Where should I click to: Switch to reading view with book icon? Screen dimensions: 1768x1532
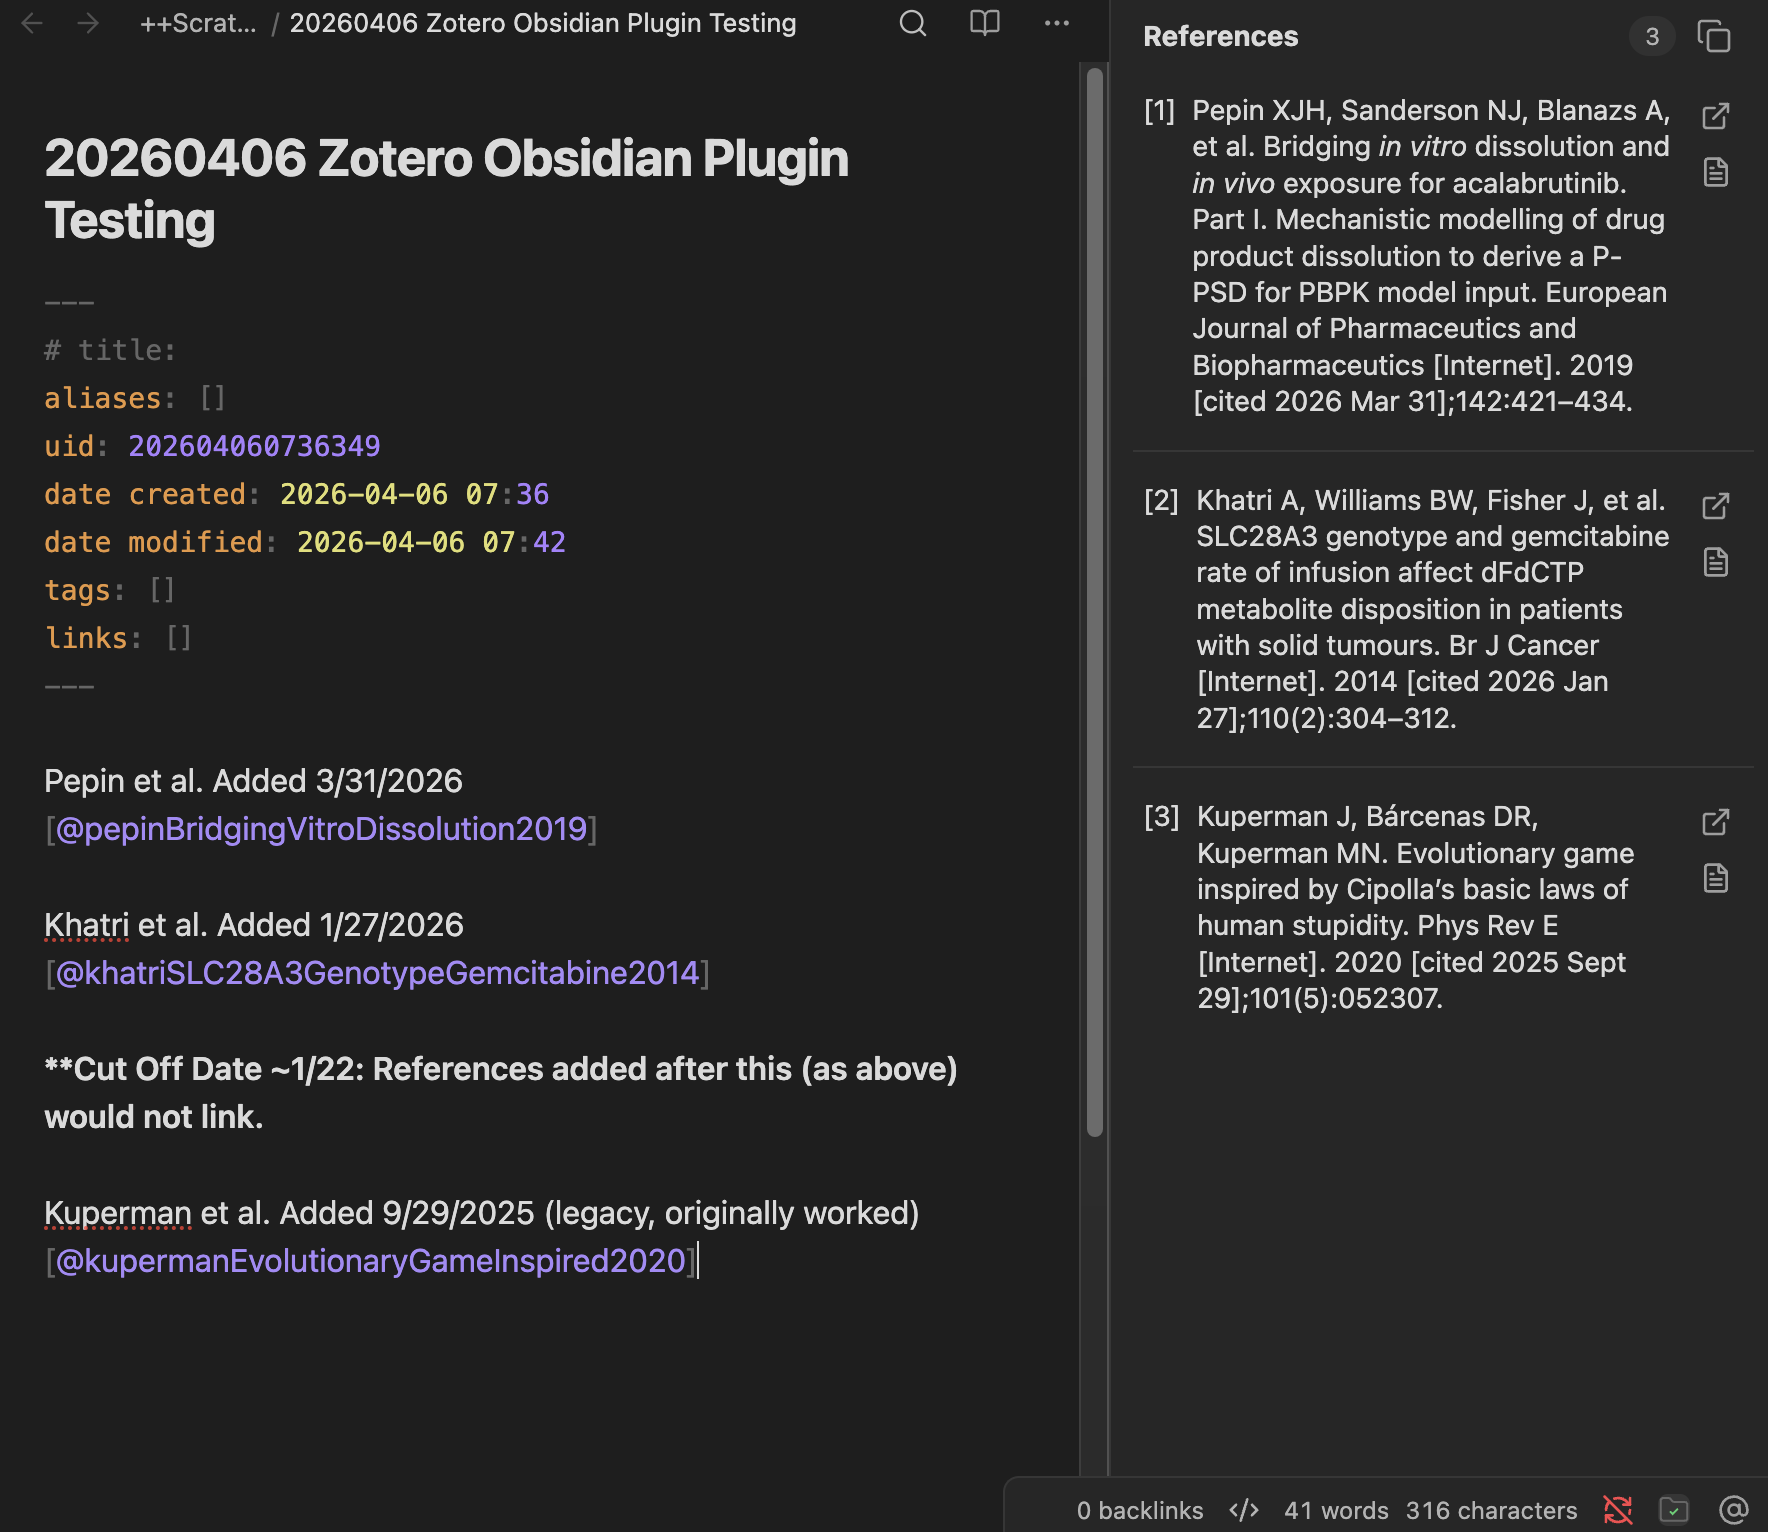pos(984,23)
